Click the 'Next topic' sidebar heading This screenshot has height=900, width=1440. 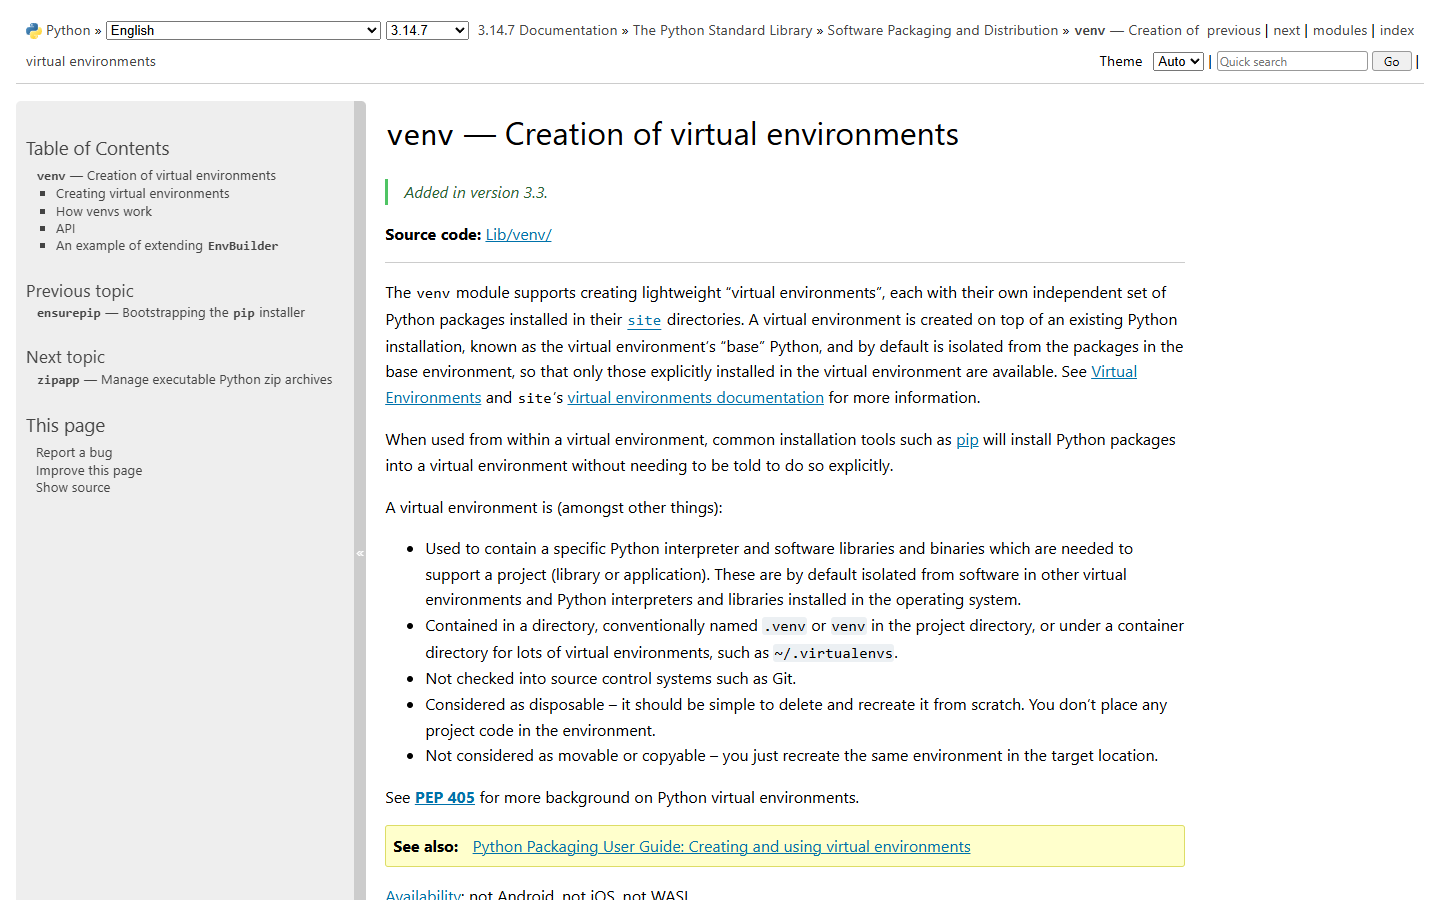pos(65,357)
